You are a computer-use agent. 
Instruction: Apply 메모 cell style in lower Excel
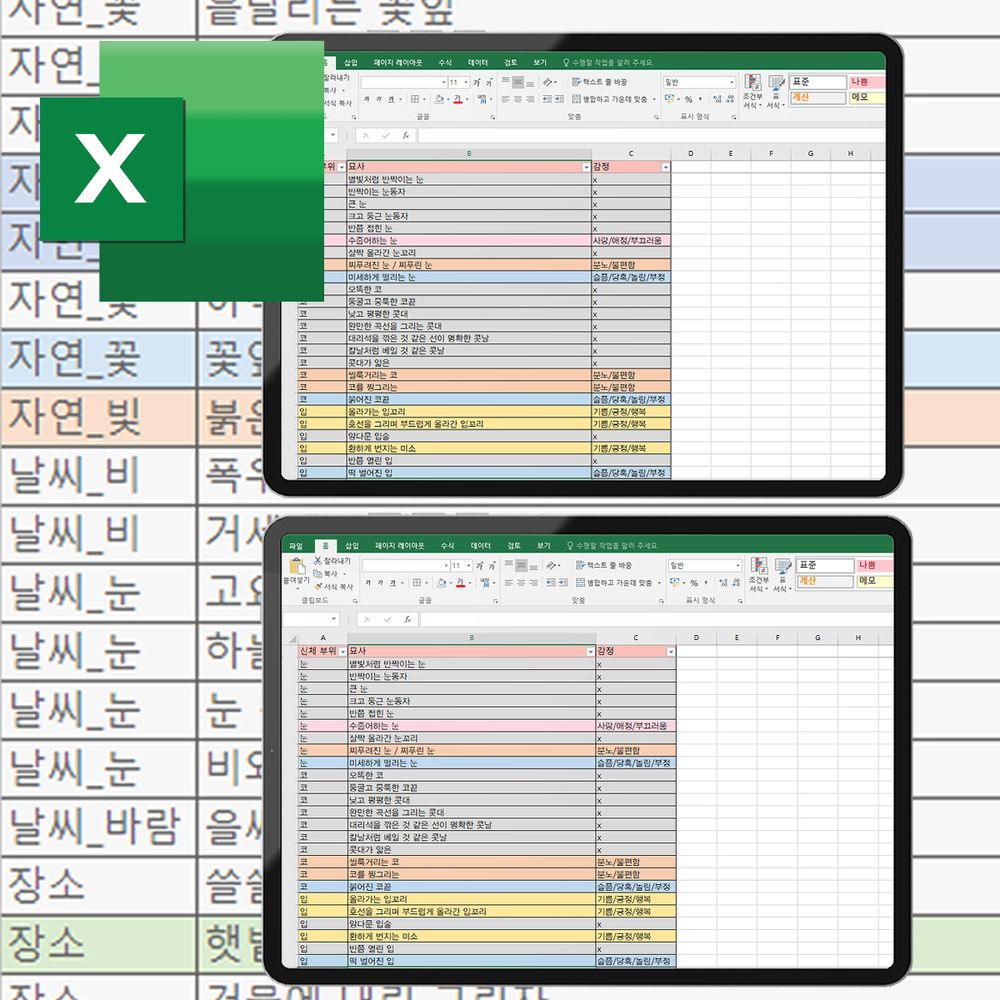tap(875, 581)
